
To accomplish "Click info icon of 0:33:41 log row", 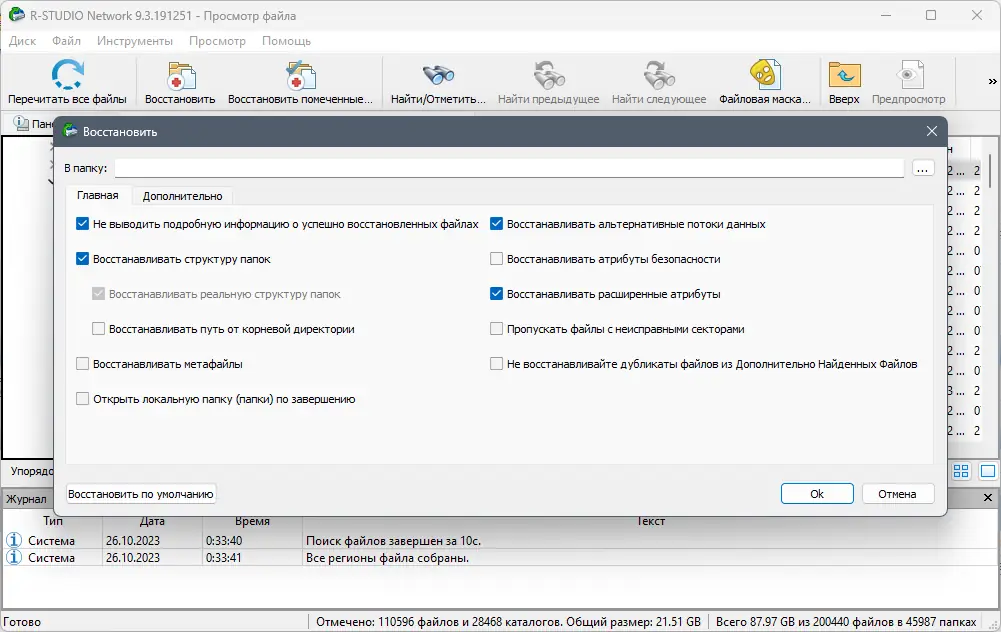I will pyautogui.click(x=13, y=557).
